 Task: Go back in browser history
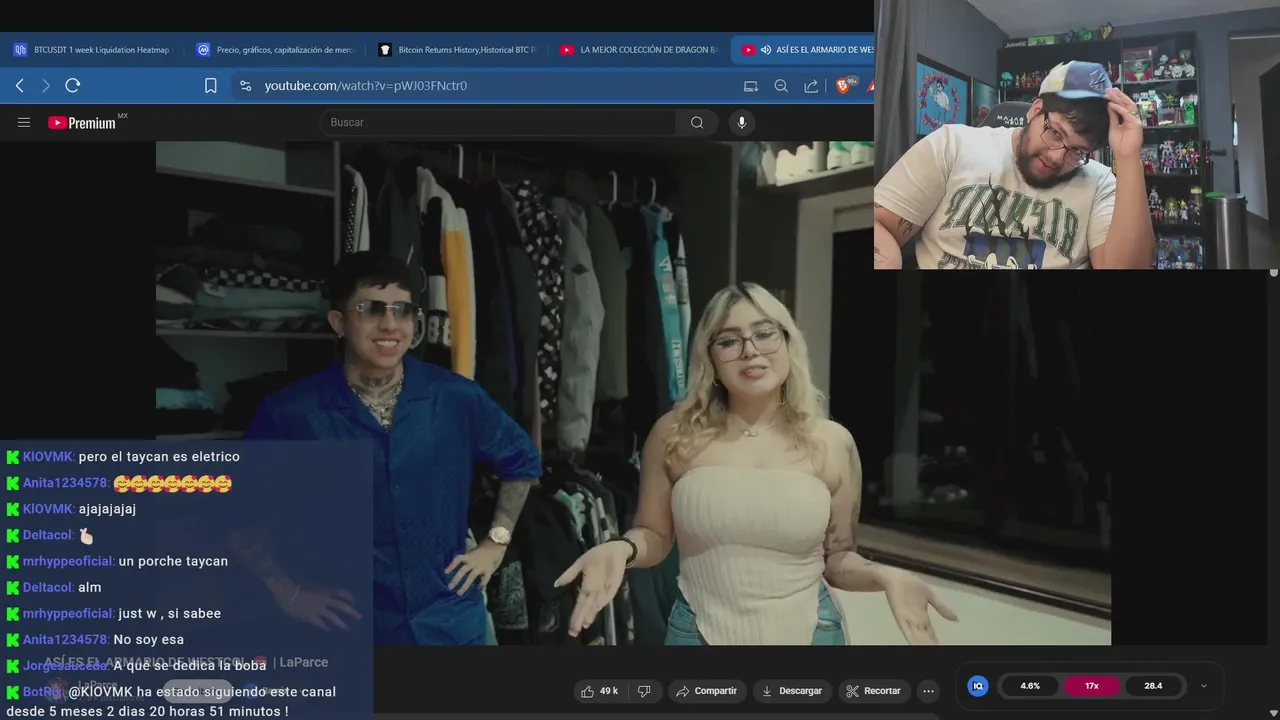20,86
